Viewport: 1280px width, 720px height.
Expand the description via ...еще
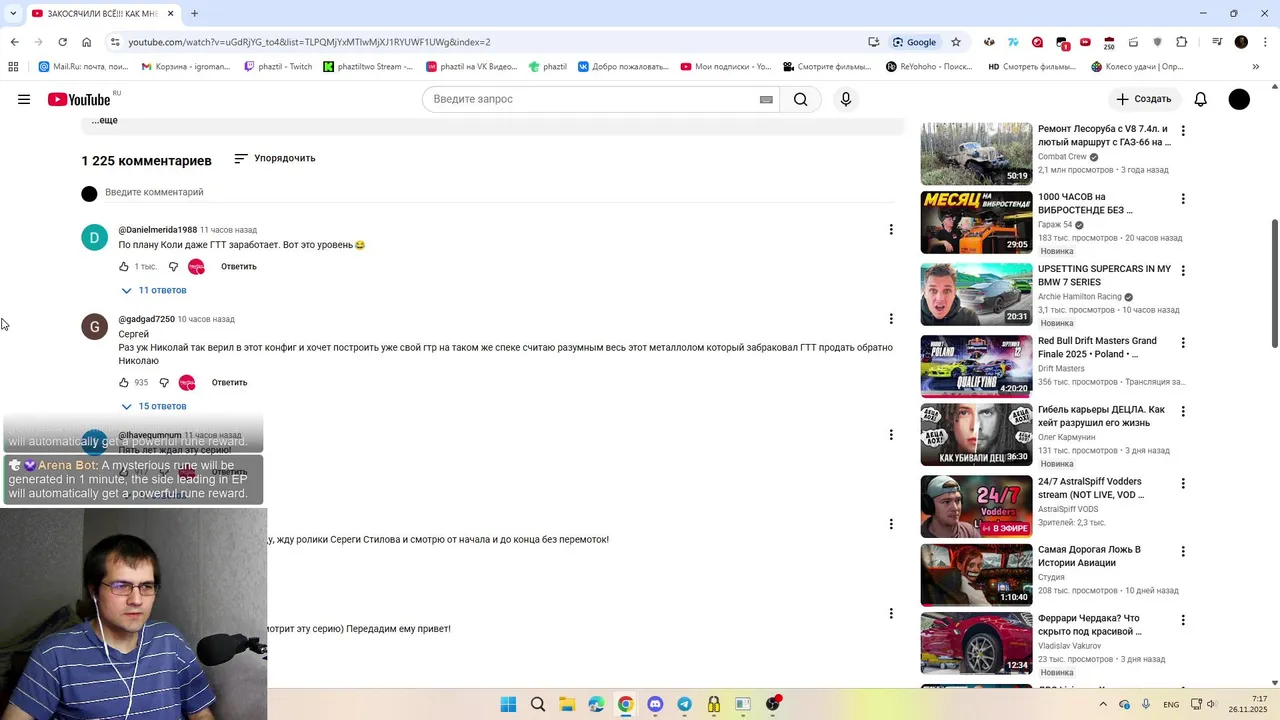(x=105, y=120)
